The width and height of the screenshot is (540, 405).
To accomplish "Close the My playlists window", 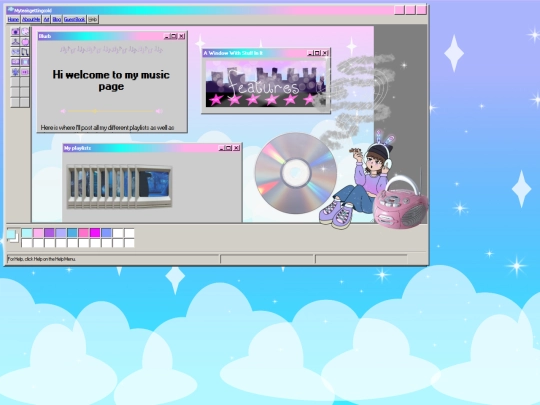I will click(236, 148).
